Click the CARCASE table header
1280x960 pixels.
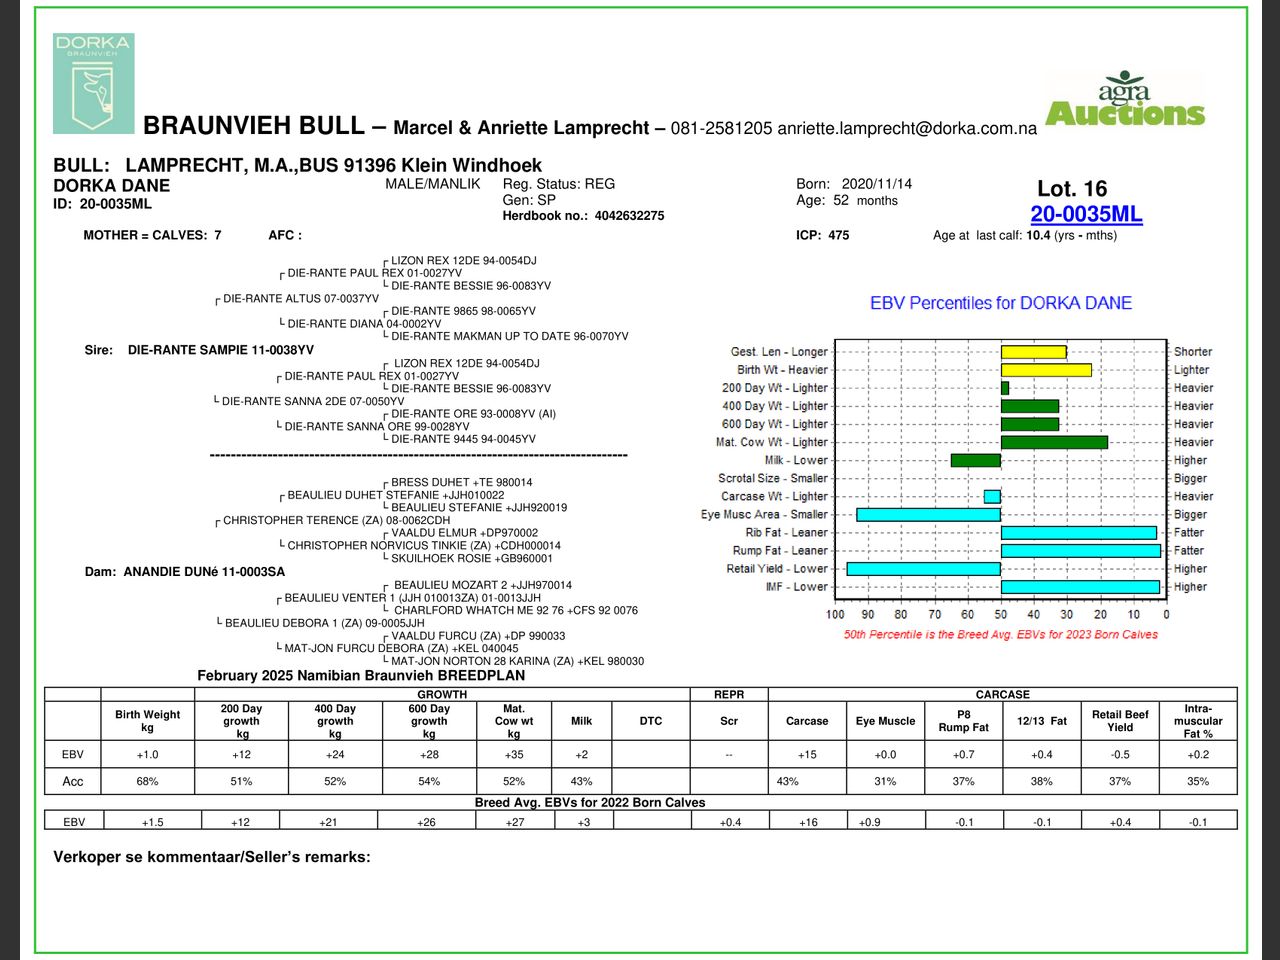coord(1002,694)
